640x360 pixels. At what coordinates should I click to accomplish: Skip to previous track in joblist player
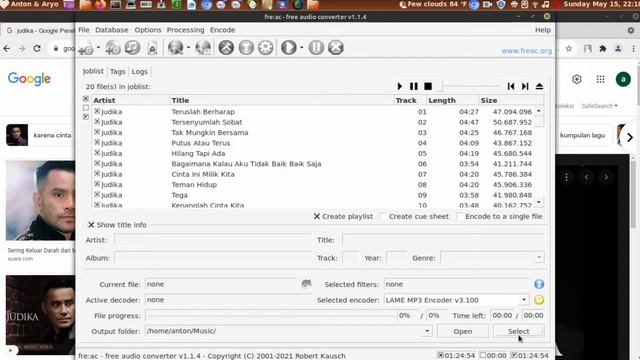511,86
